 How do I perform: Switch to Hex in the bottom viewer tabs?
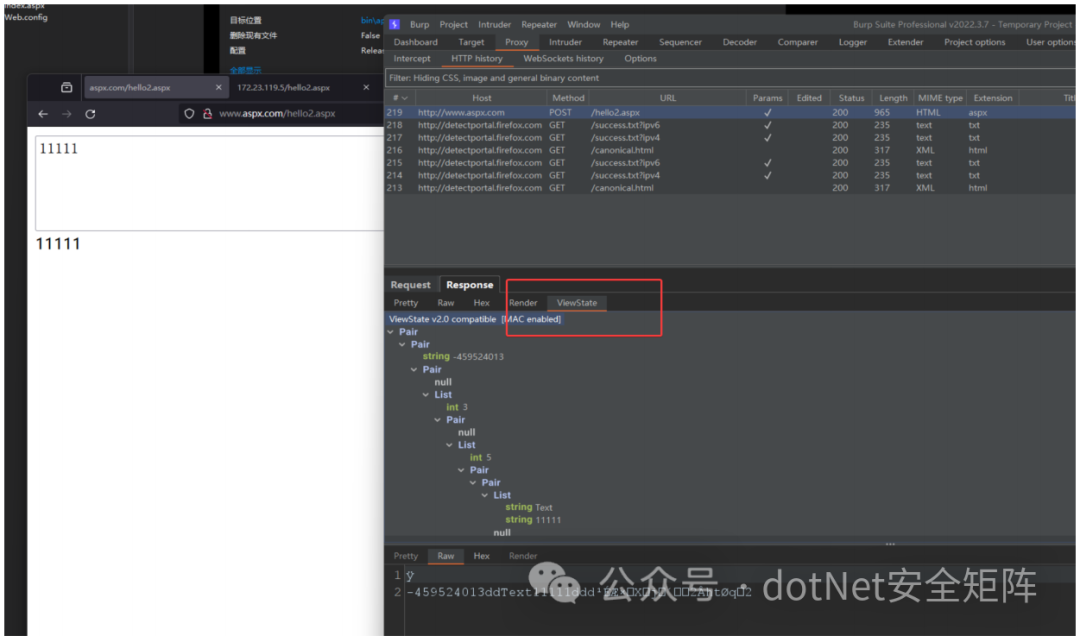pyautogui.click(x=481, y=556)
